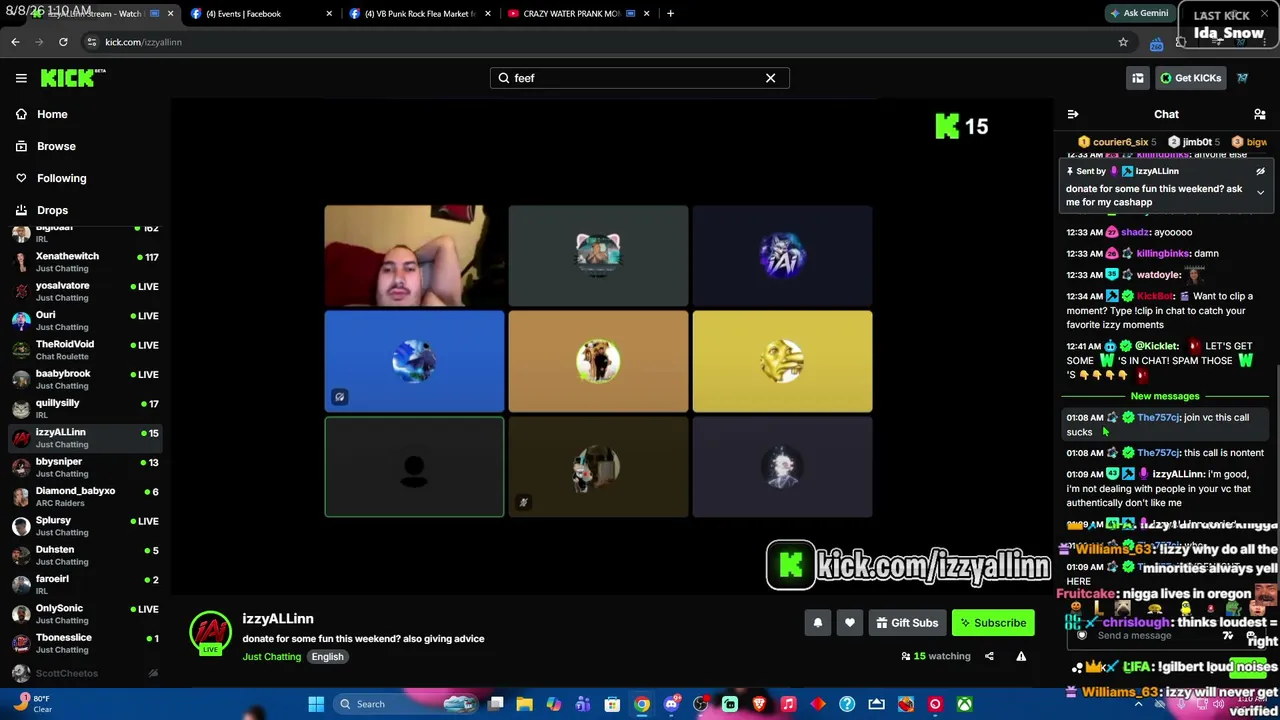Viewport: 1280px width, 720px height.
Task: Click the Send a message chat input
Action: coord(1150,636)
